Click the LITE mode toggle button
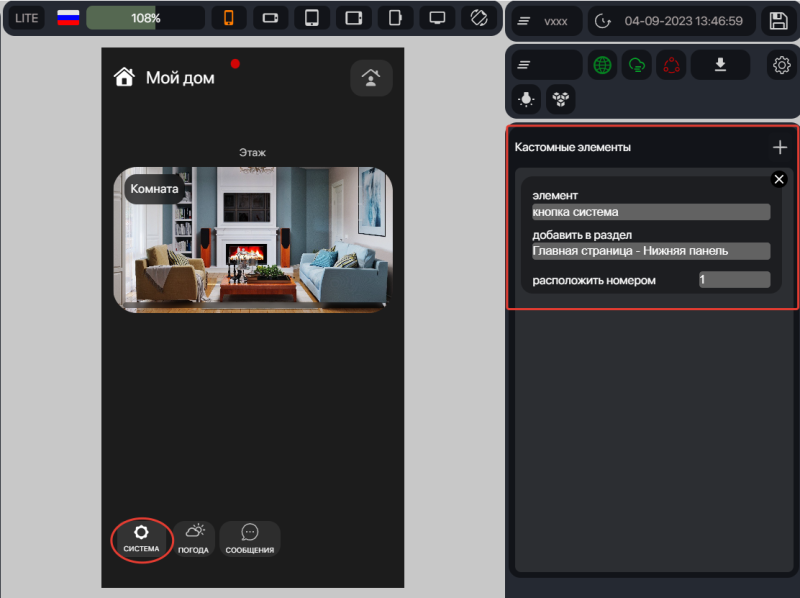Screen dimensions: 800x598 click(27, 18)
